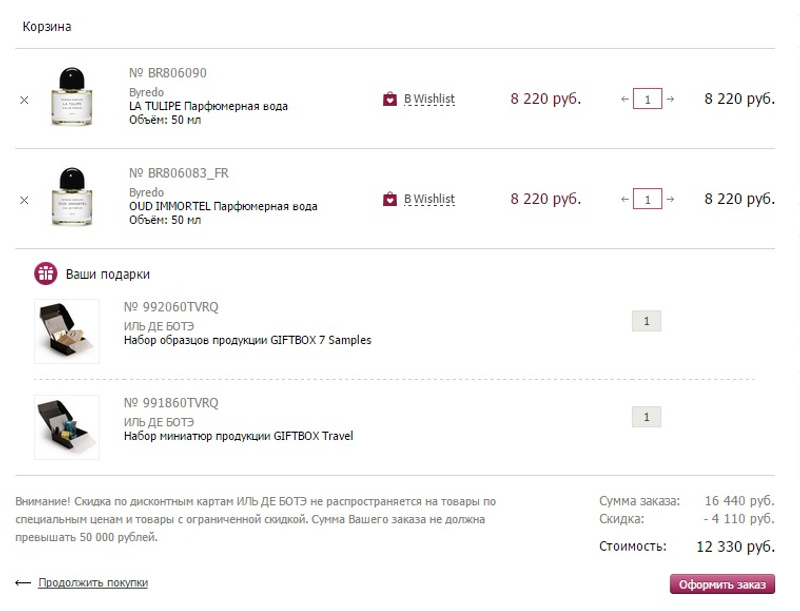The height and width of the screenshot is (611, 800).
Task: Click the LA TULIPE quantity input field
Action: [x=648, y=99]
